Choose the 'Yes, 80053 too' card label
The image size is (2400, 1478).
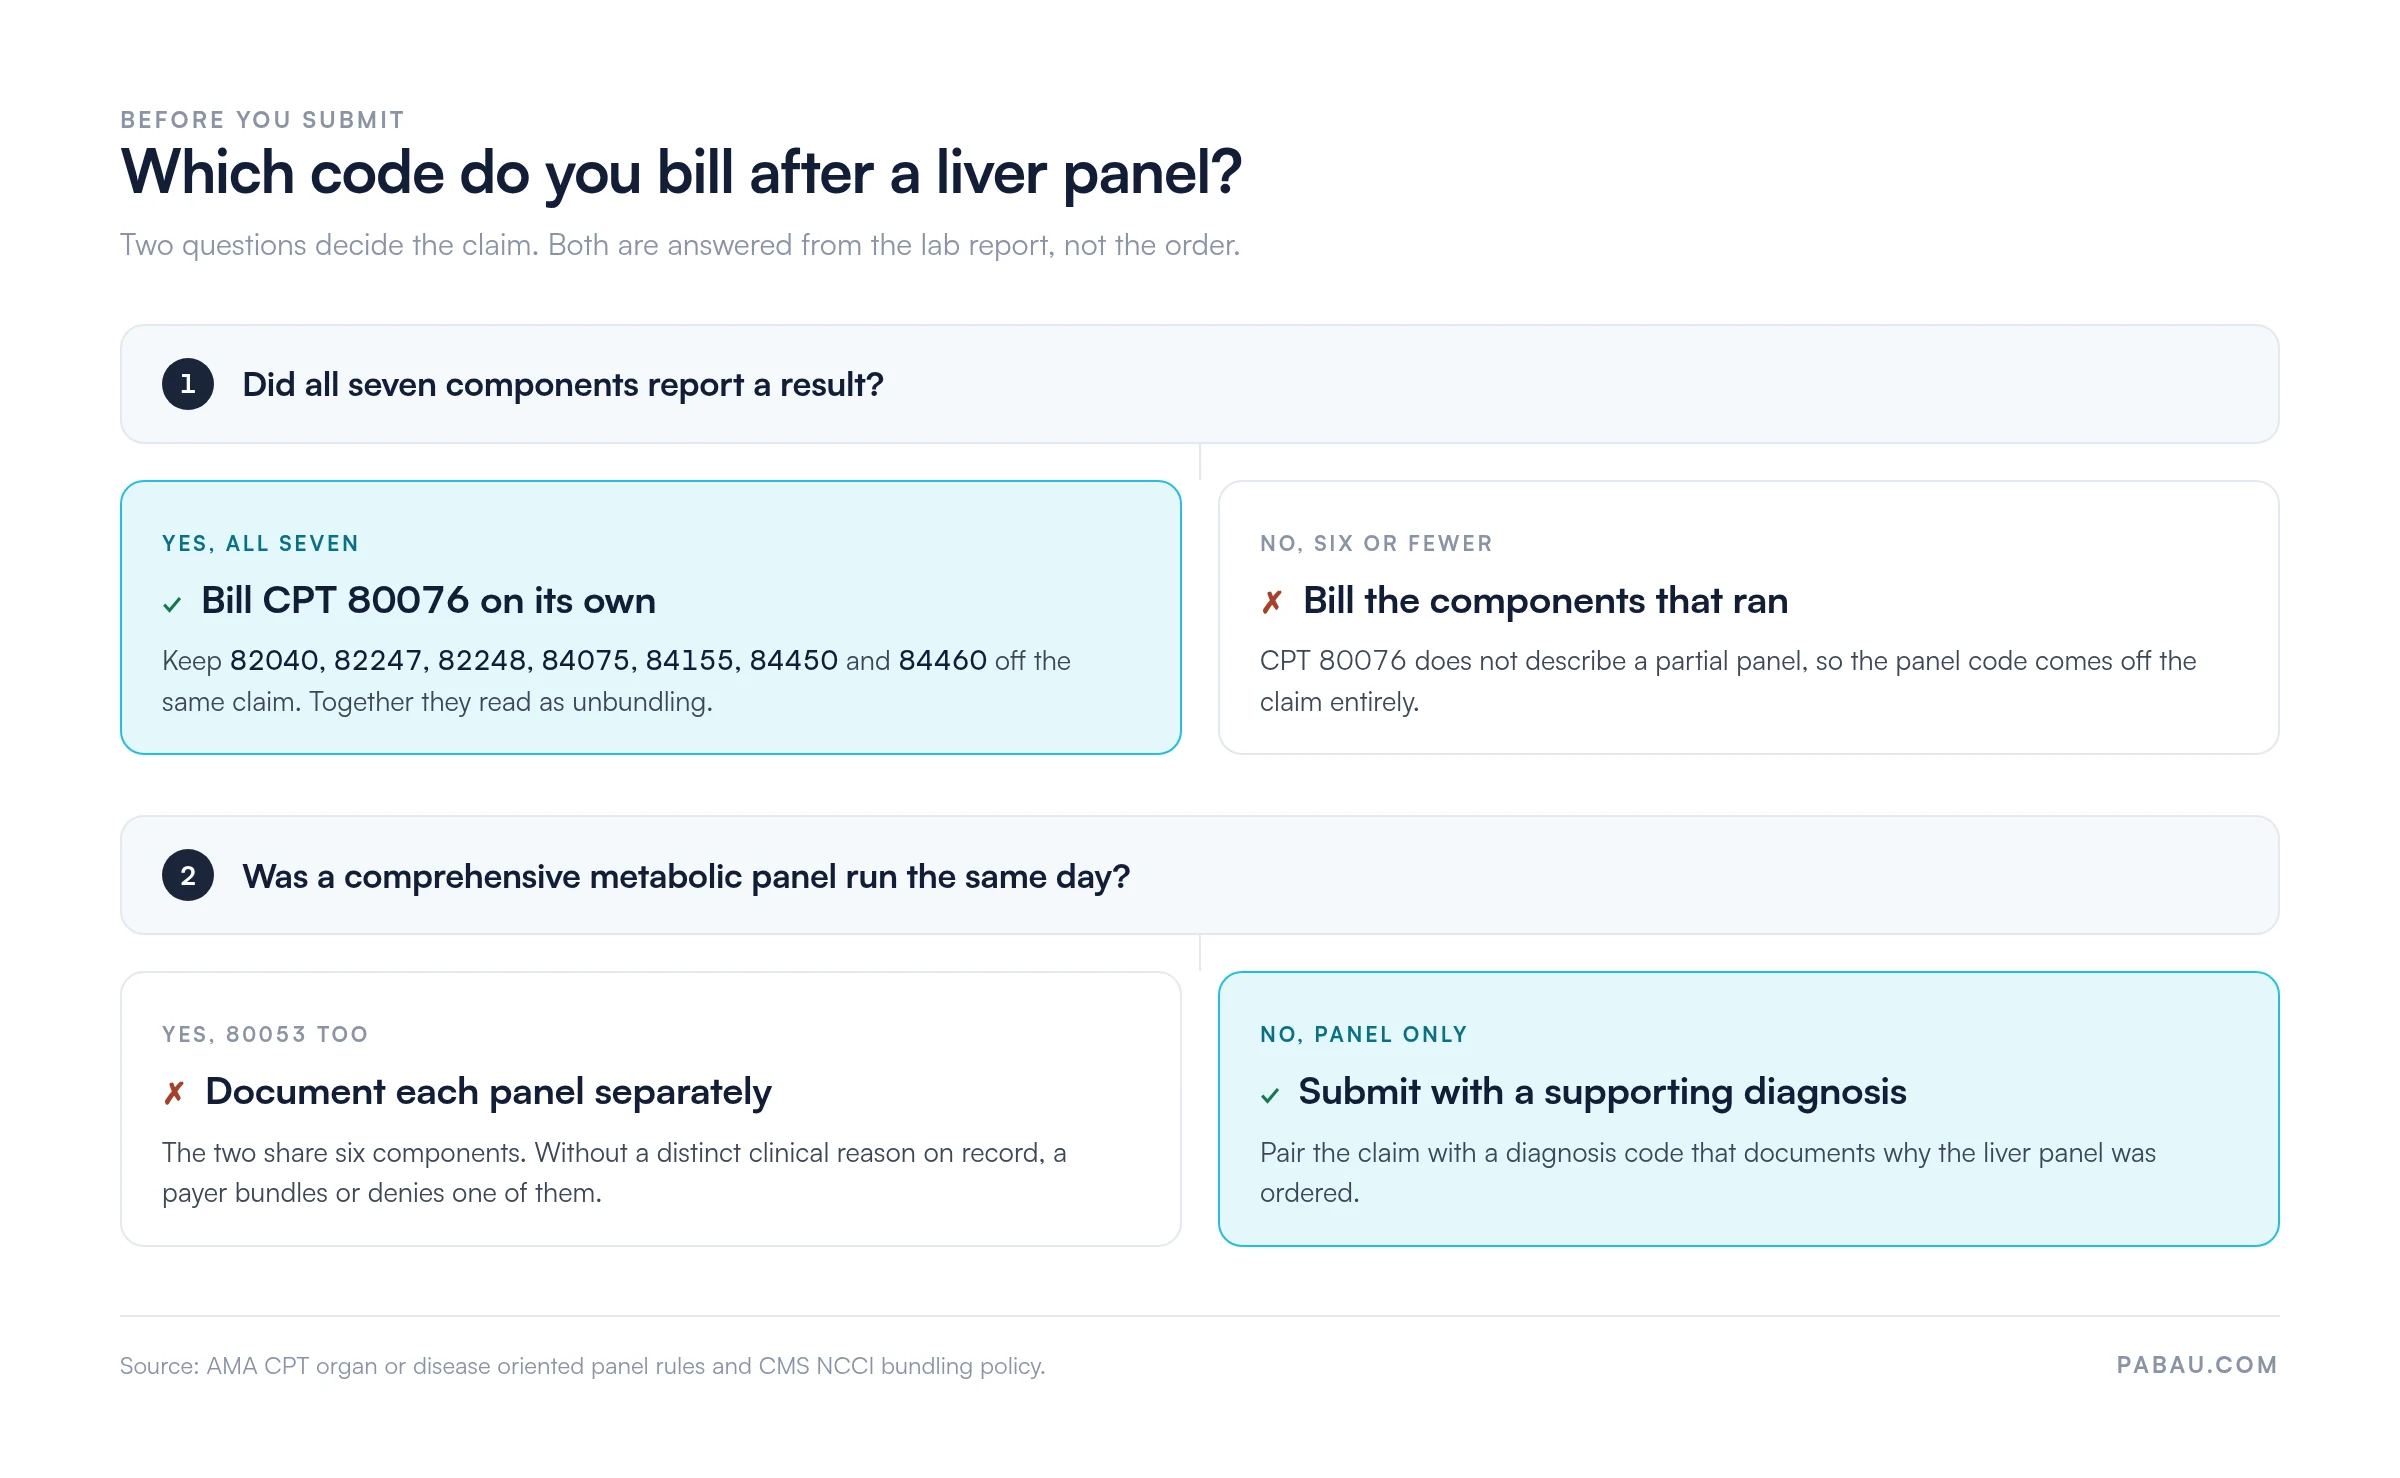tap(265, 1035)
